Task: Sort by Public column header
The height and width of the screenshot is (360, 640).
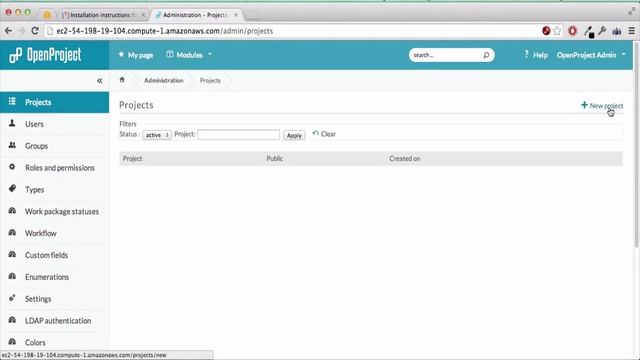Action: pos(275,158)
